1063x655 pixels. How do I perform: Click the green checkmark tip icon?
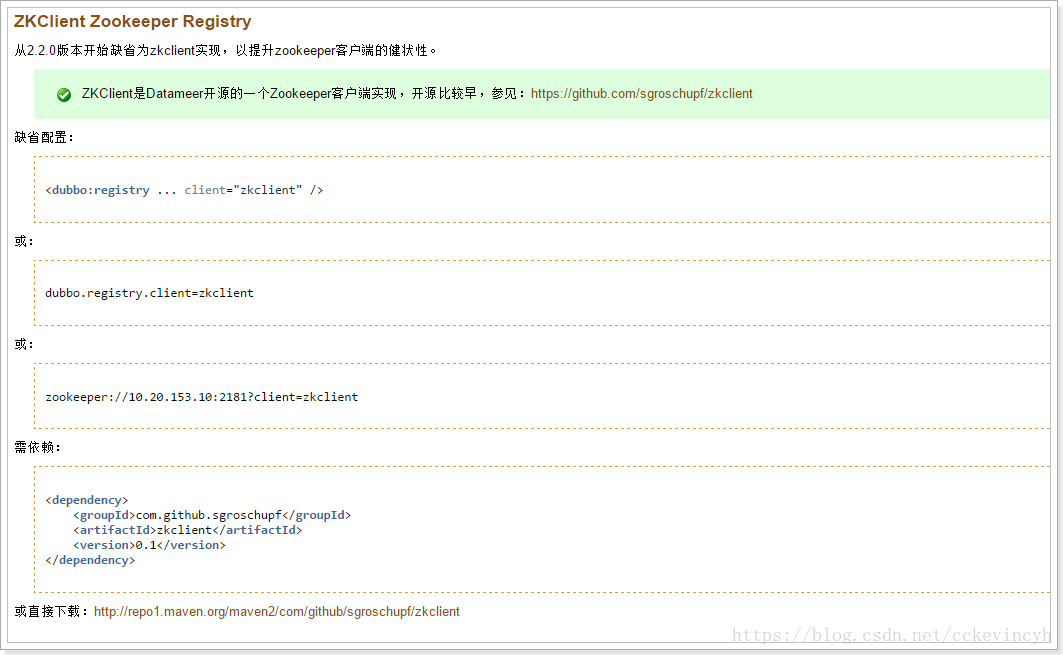(x=64, y=95)
